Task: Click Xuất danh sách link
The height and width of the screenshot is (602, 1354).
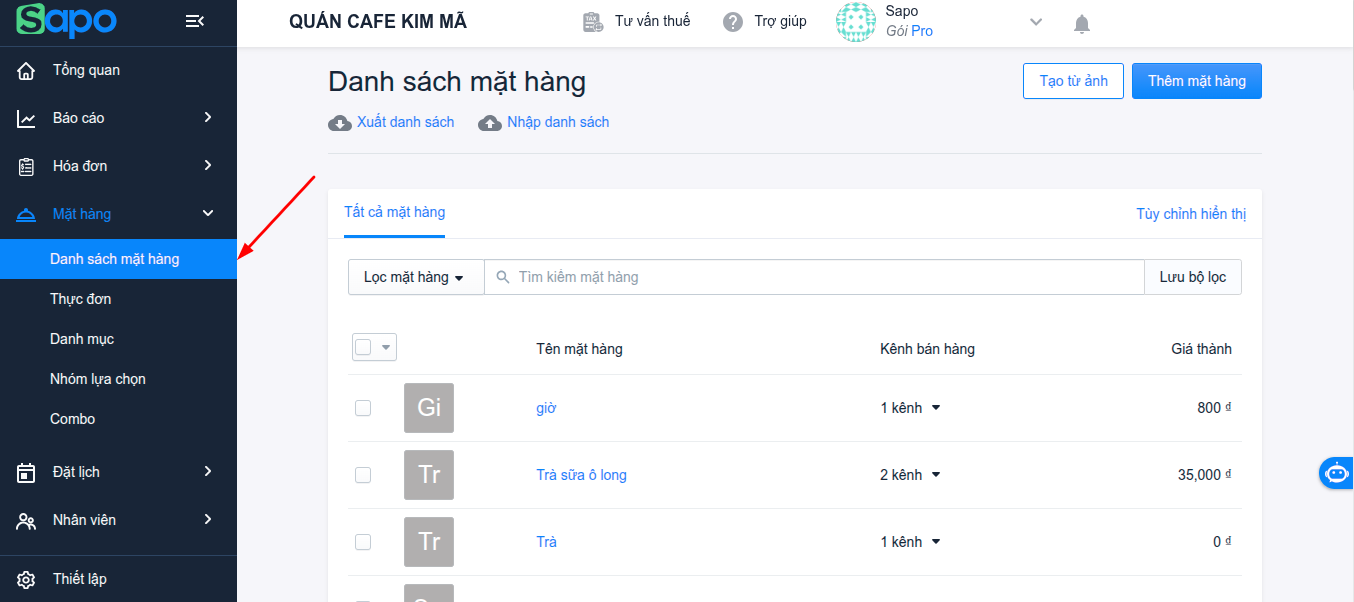Action: coord(405,122)
